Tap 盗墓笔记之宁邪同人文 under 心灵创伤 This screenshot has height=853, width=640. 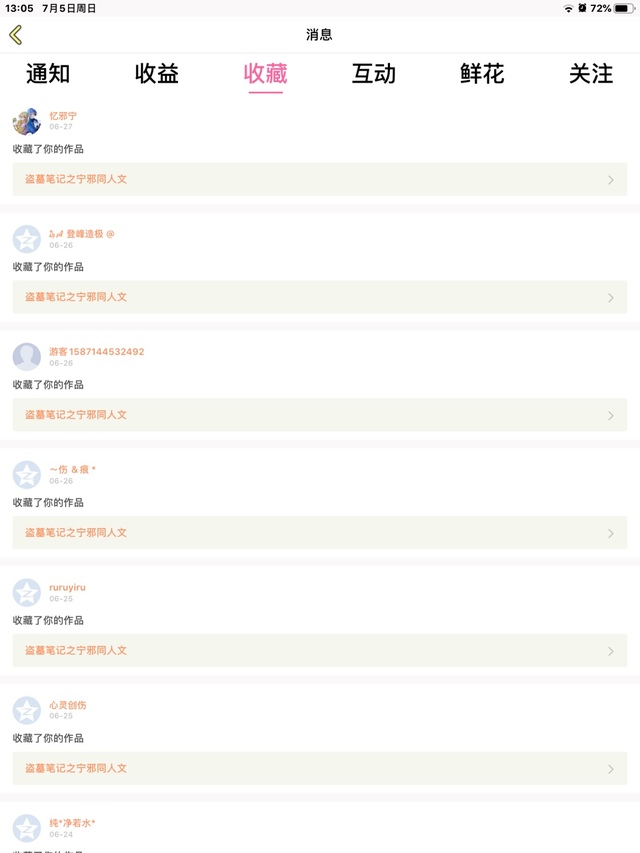[76, 768]
